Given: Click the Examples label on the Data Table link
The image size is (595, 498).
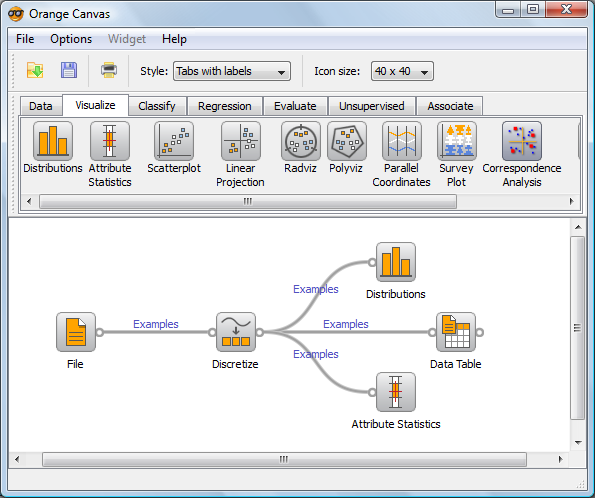Looking at the screenshot, I should pyautogui.click(x=346, y=324).
